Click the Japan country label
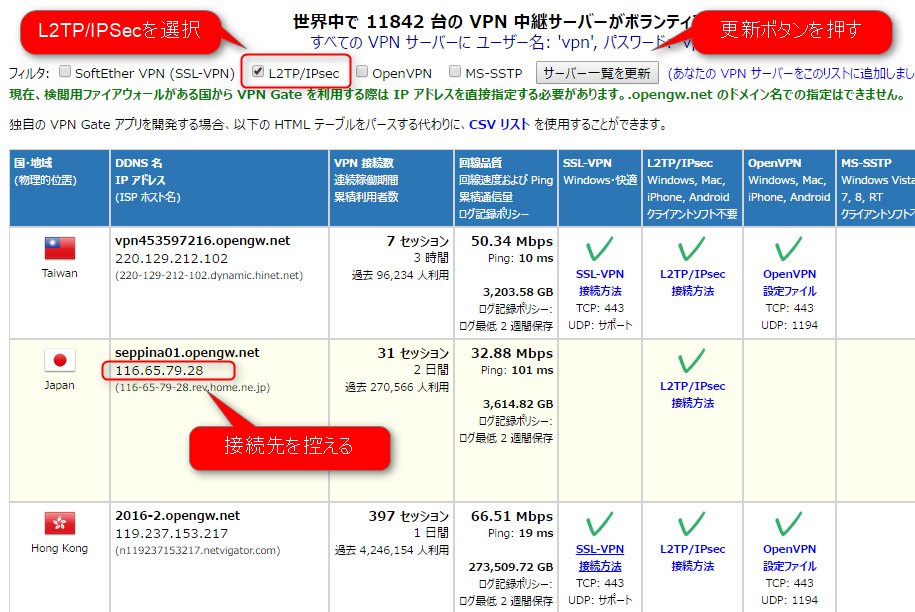This screenshot has height=612, width=915. point(60,385)
